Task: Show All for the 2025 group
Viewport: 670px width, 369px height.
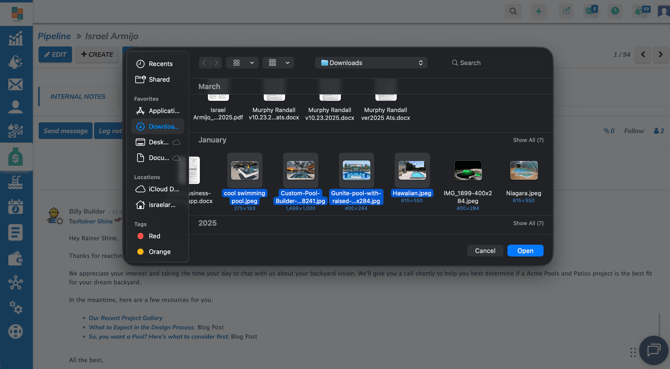Action: click(528, 223)
